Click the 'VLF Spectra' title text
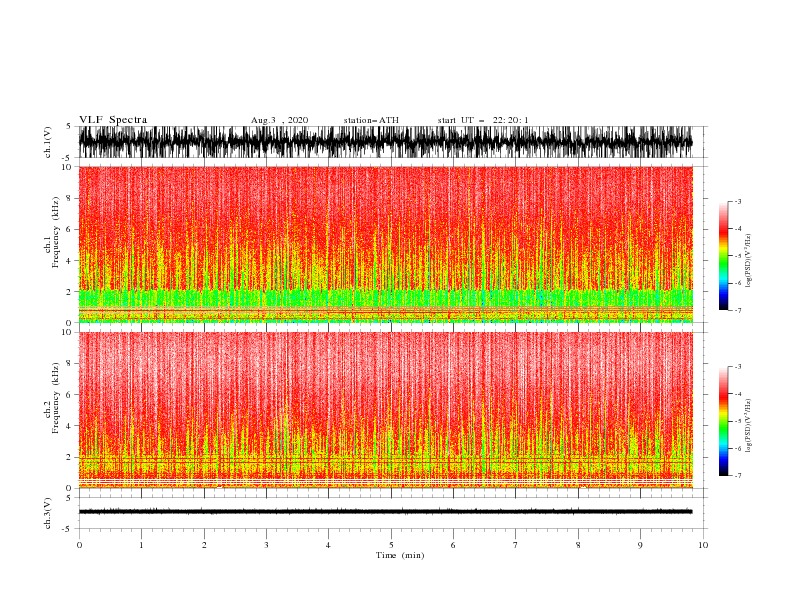Image resolution: width=792 pixels, height=612 pixels. (x=113, y=120)
